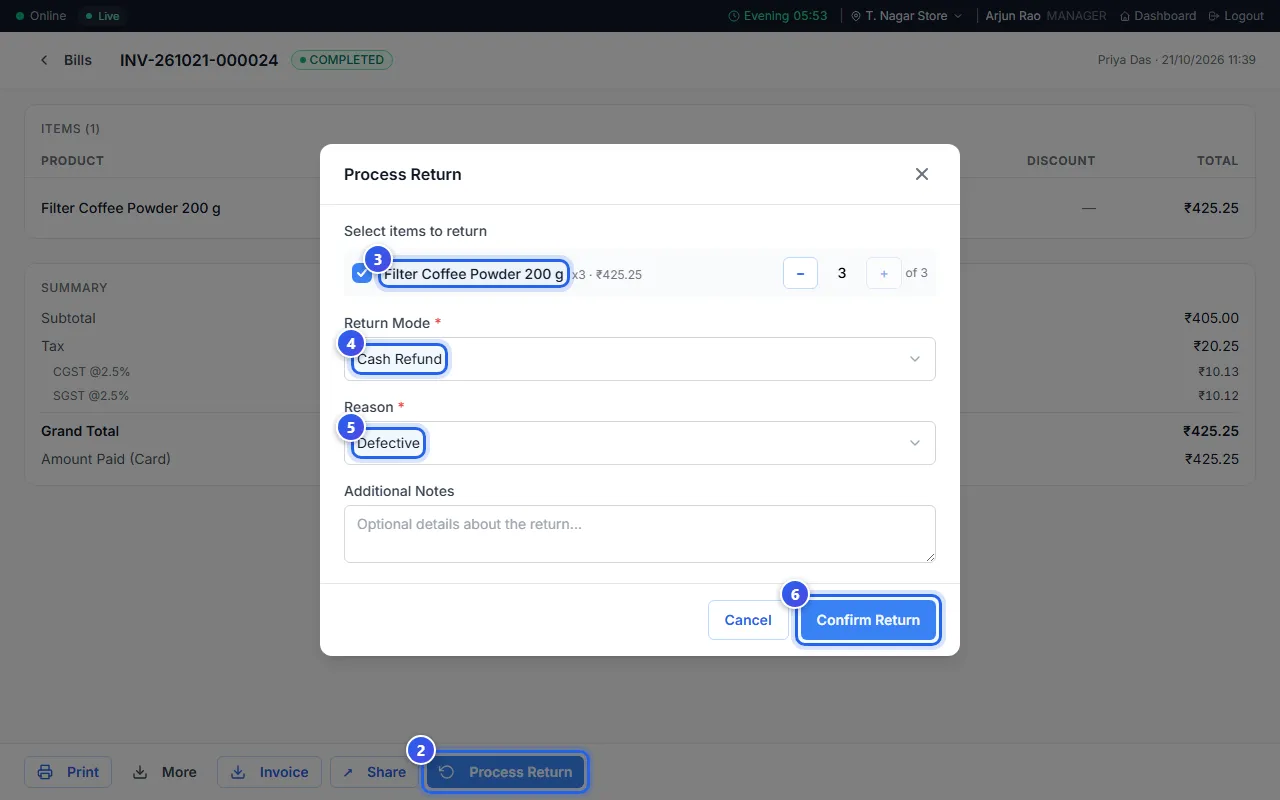Open the More options menu
This screenshot has height=800, width=1280.
coord(165,772)
